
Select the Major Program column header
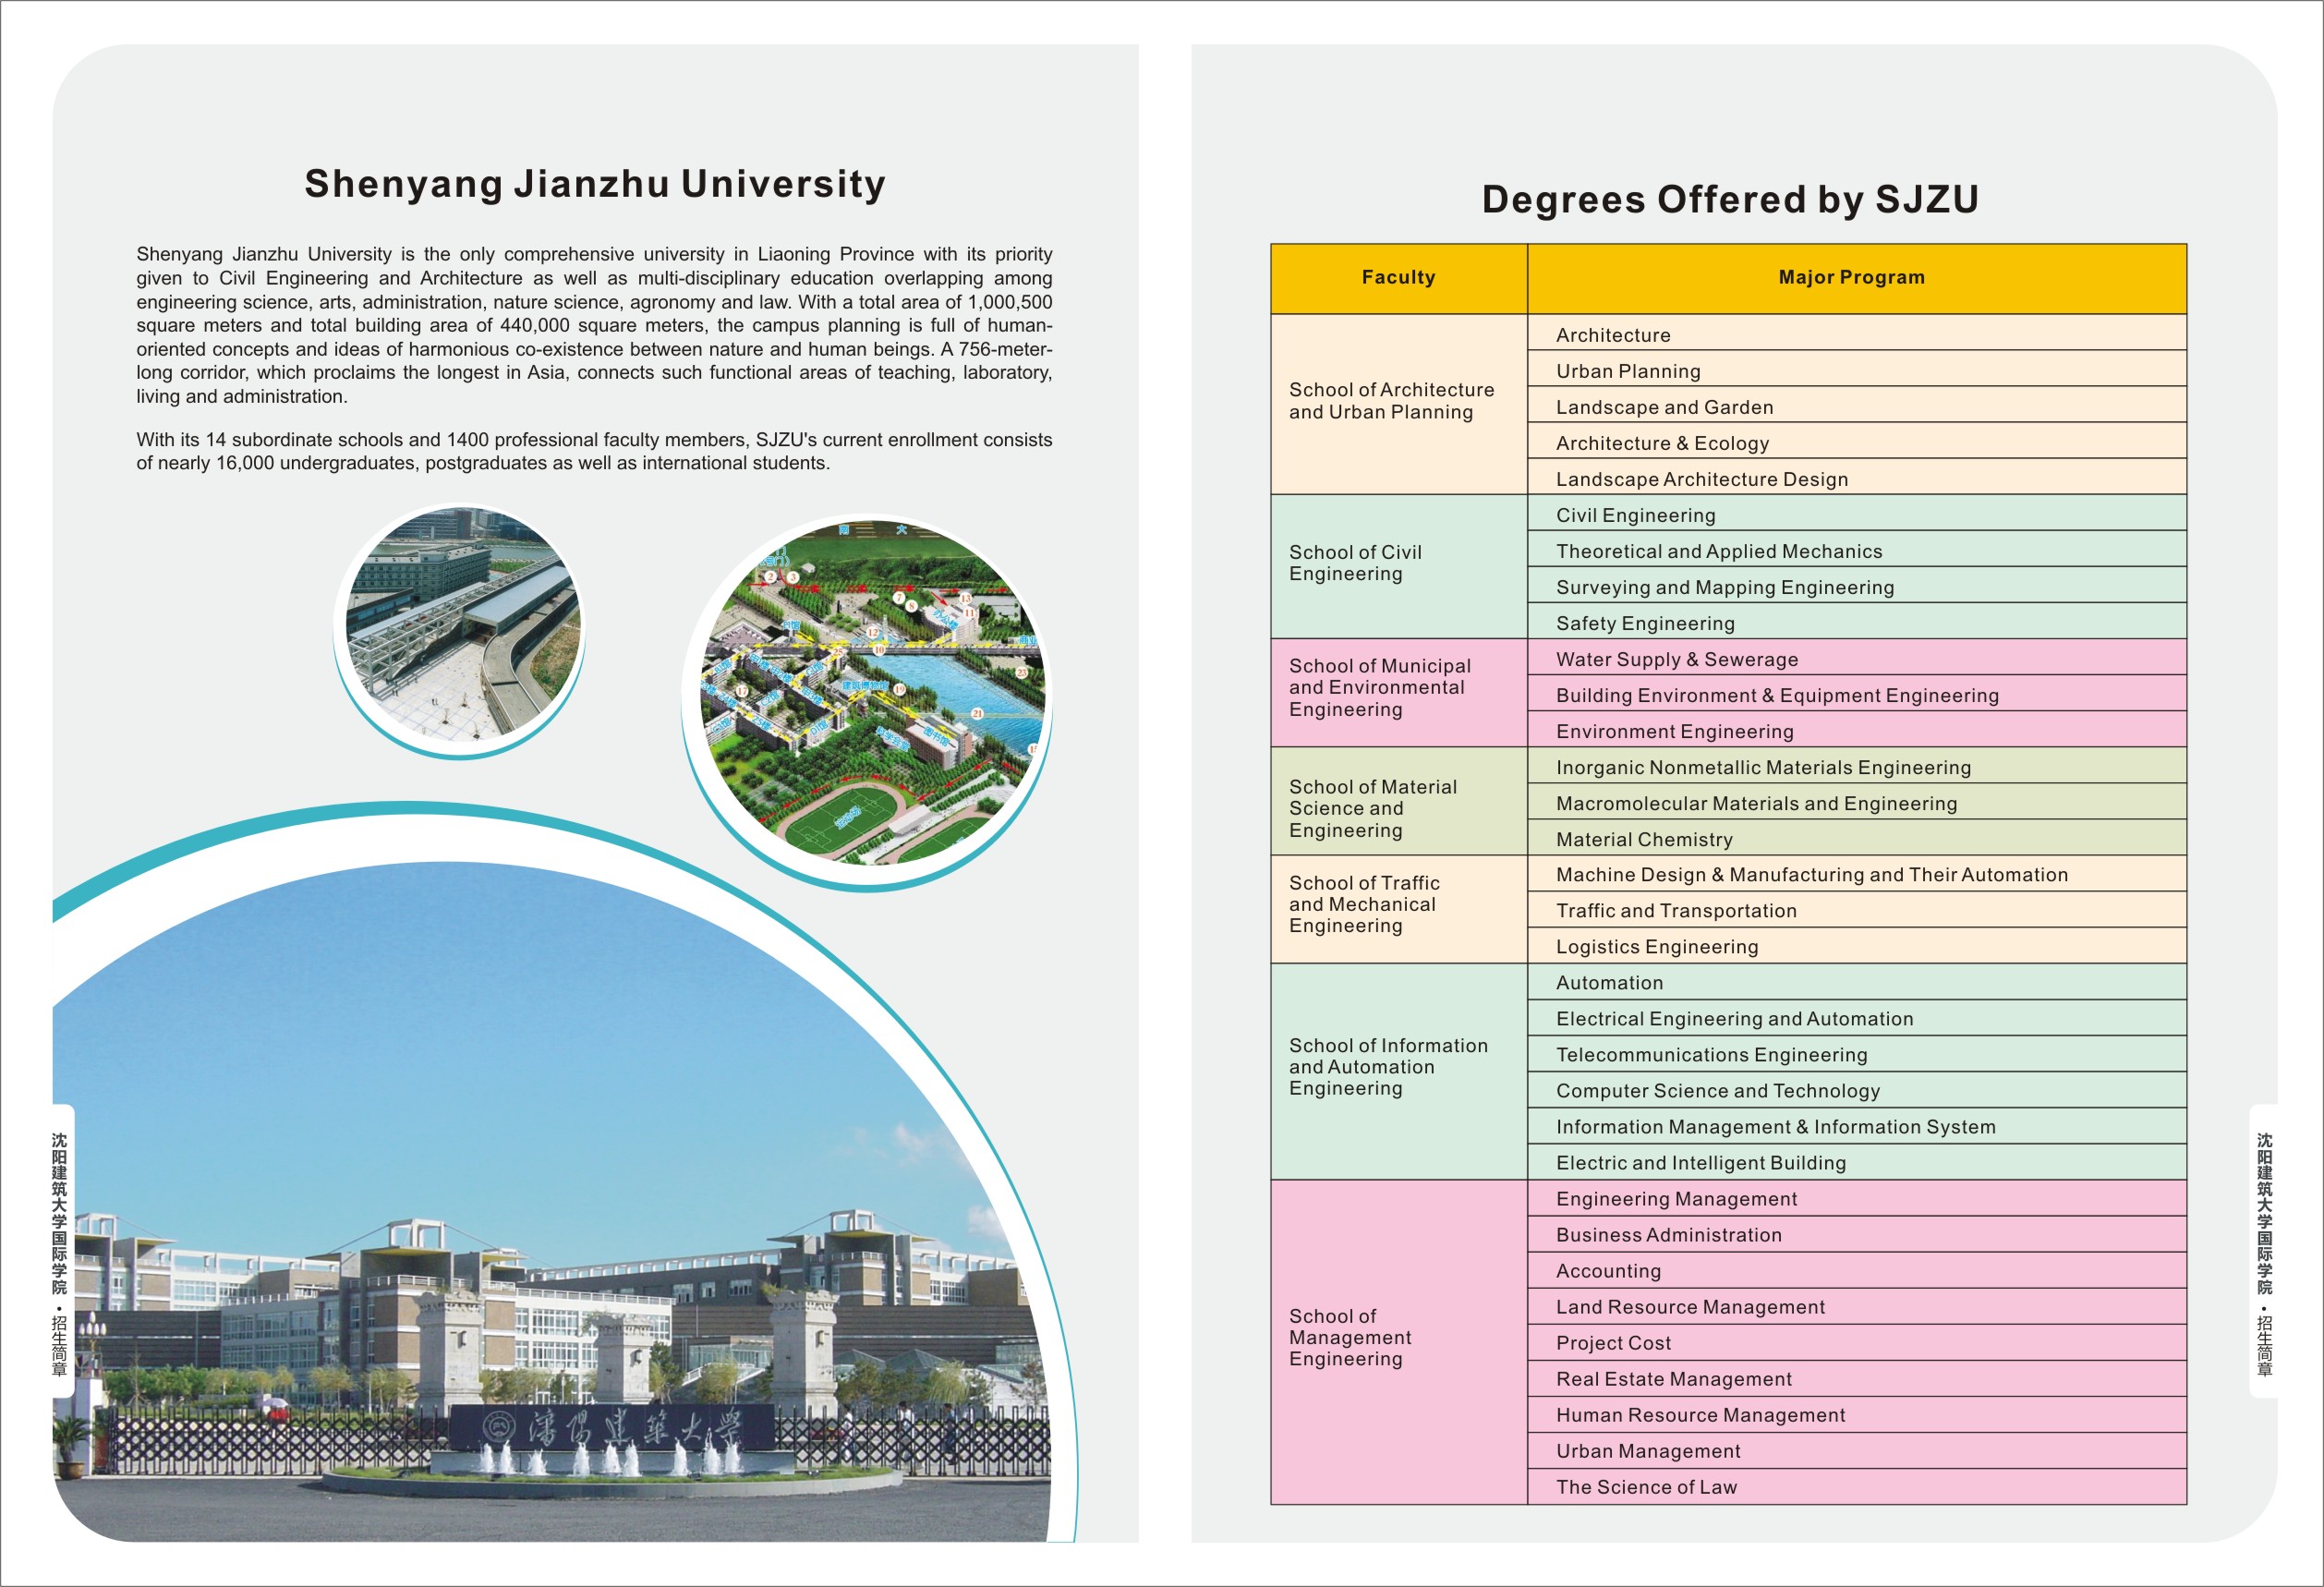point(1856,278)
